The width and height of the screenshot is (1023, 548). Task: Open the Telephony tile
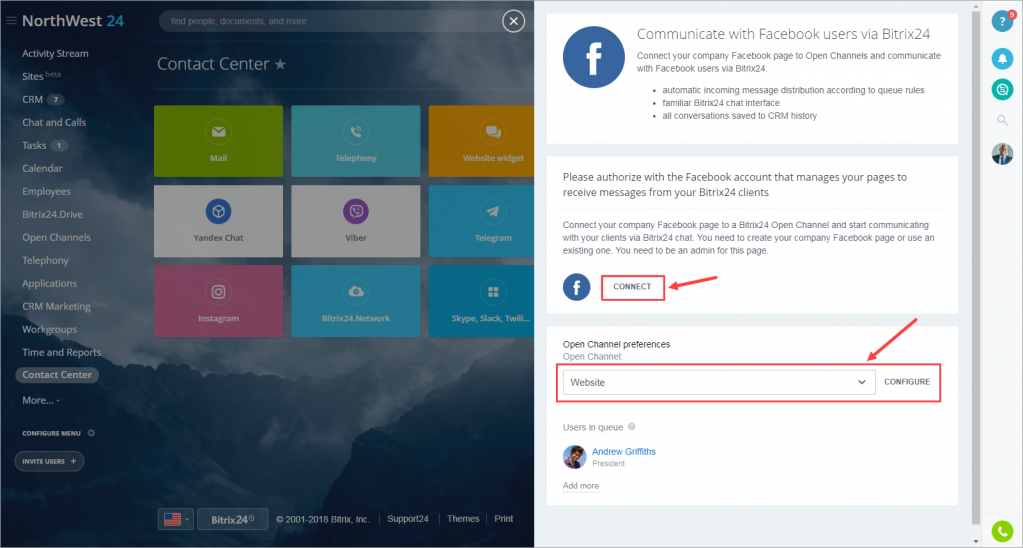[x=356, y=141]
